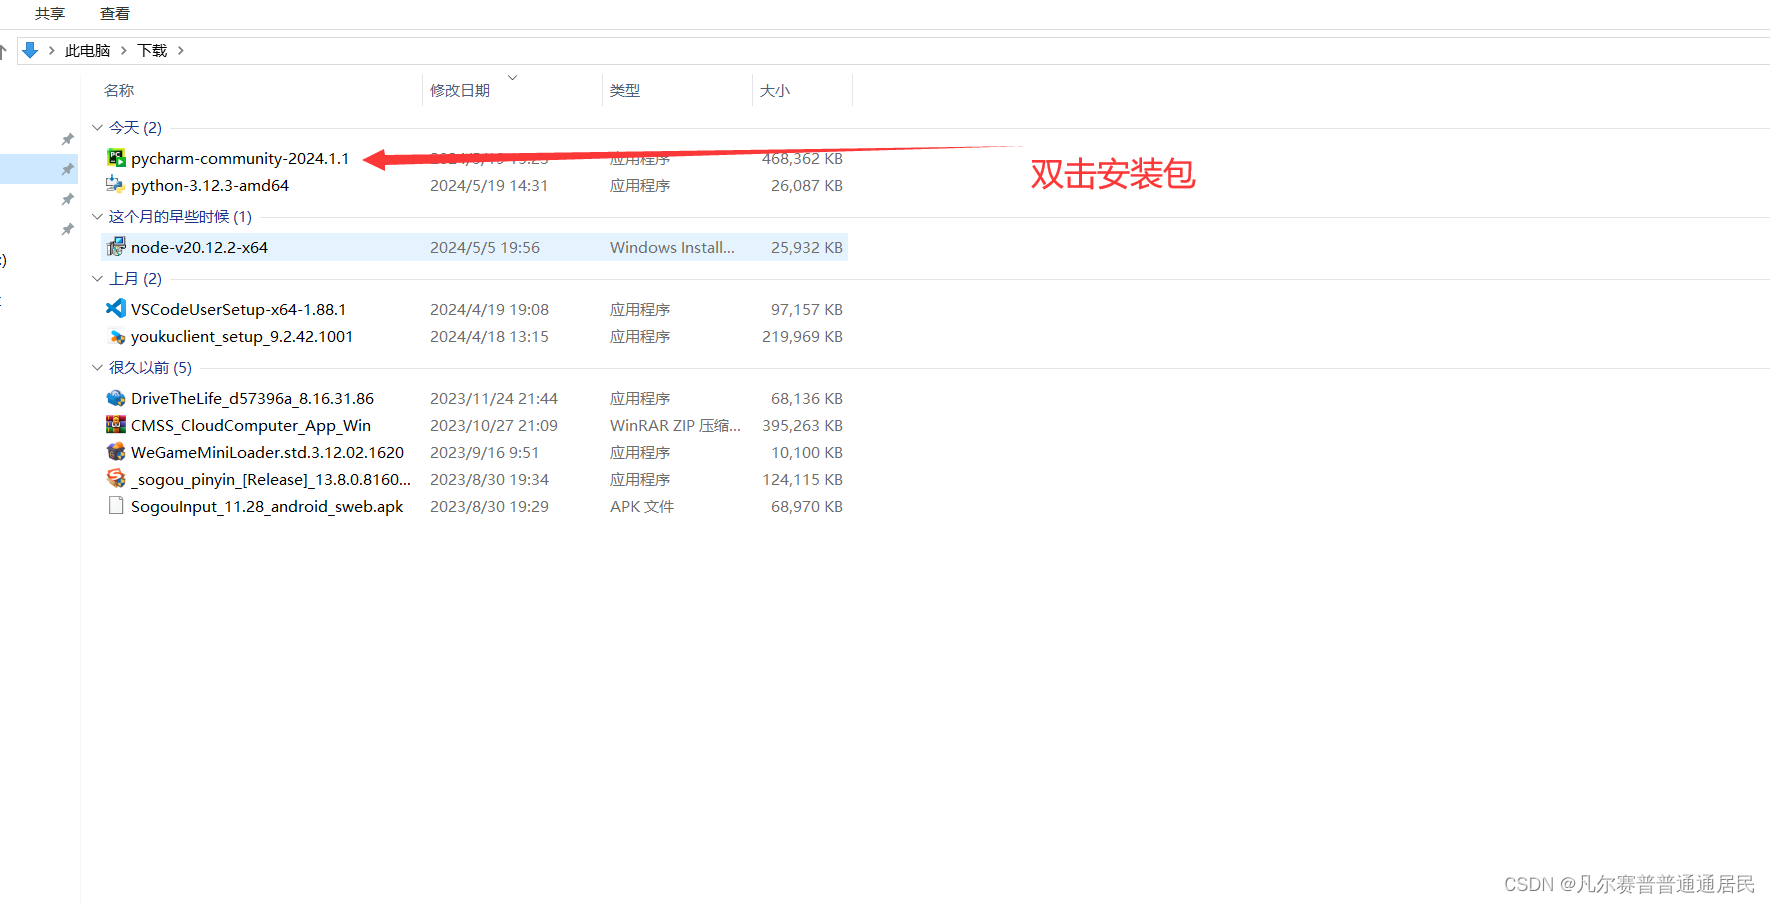Click the WinRAR ZIP 压缩... type cell
The height and width of the screenshot is (904, 1770).
(x=675, y=425)
